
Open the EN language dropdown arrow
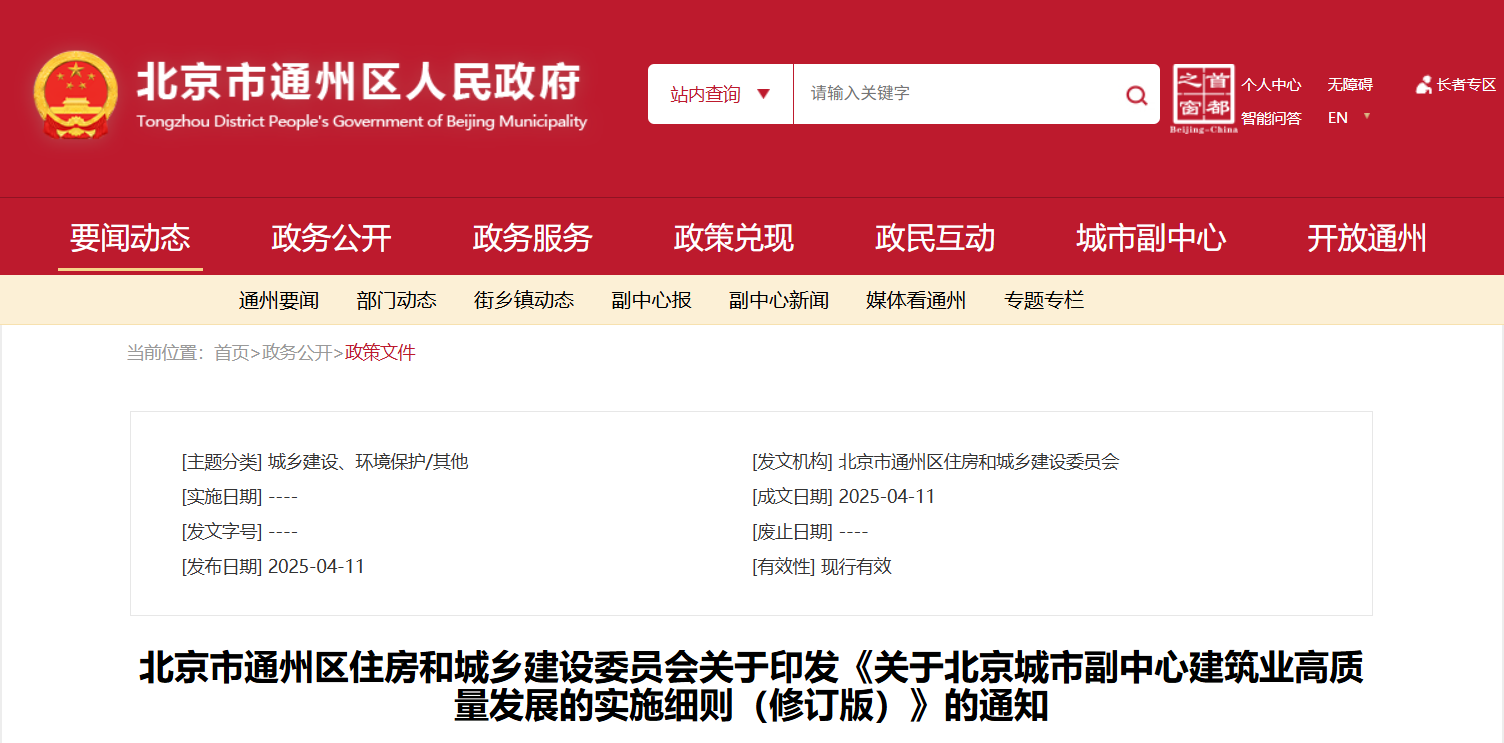coord(1367,116)
